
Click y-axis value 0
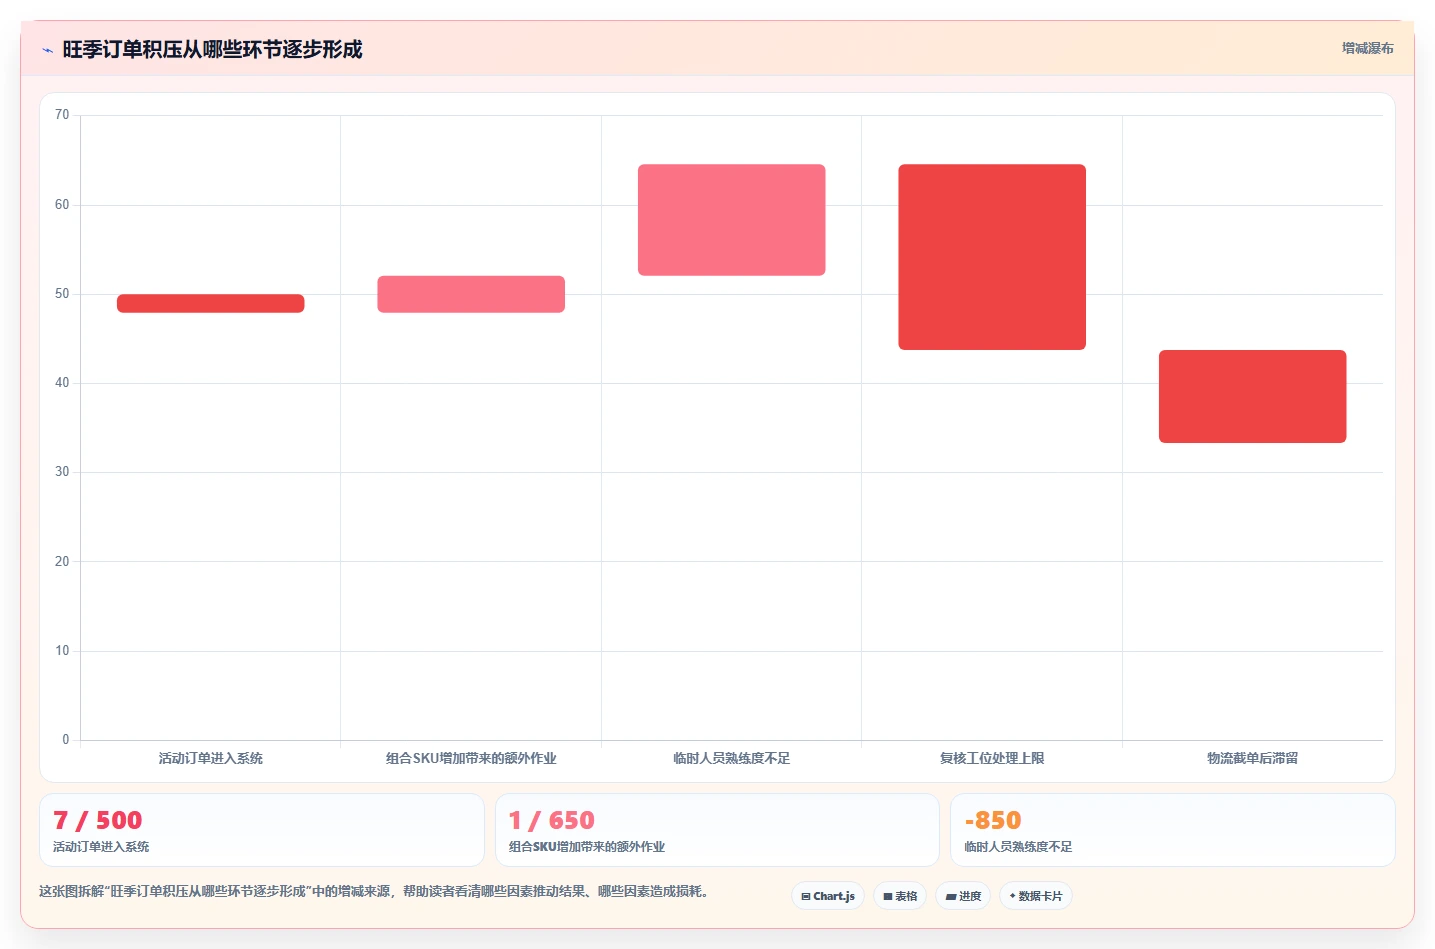pyautogui.click(x=66, y=740)
